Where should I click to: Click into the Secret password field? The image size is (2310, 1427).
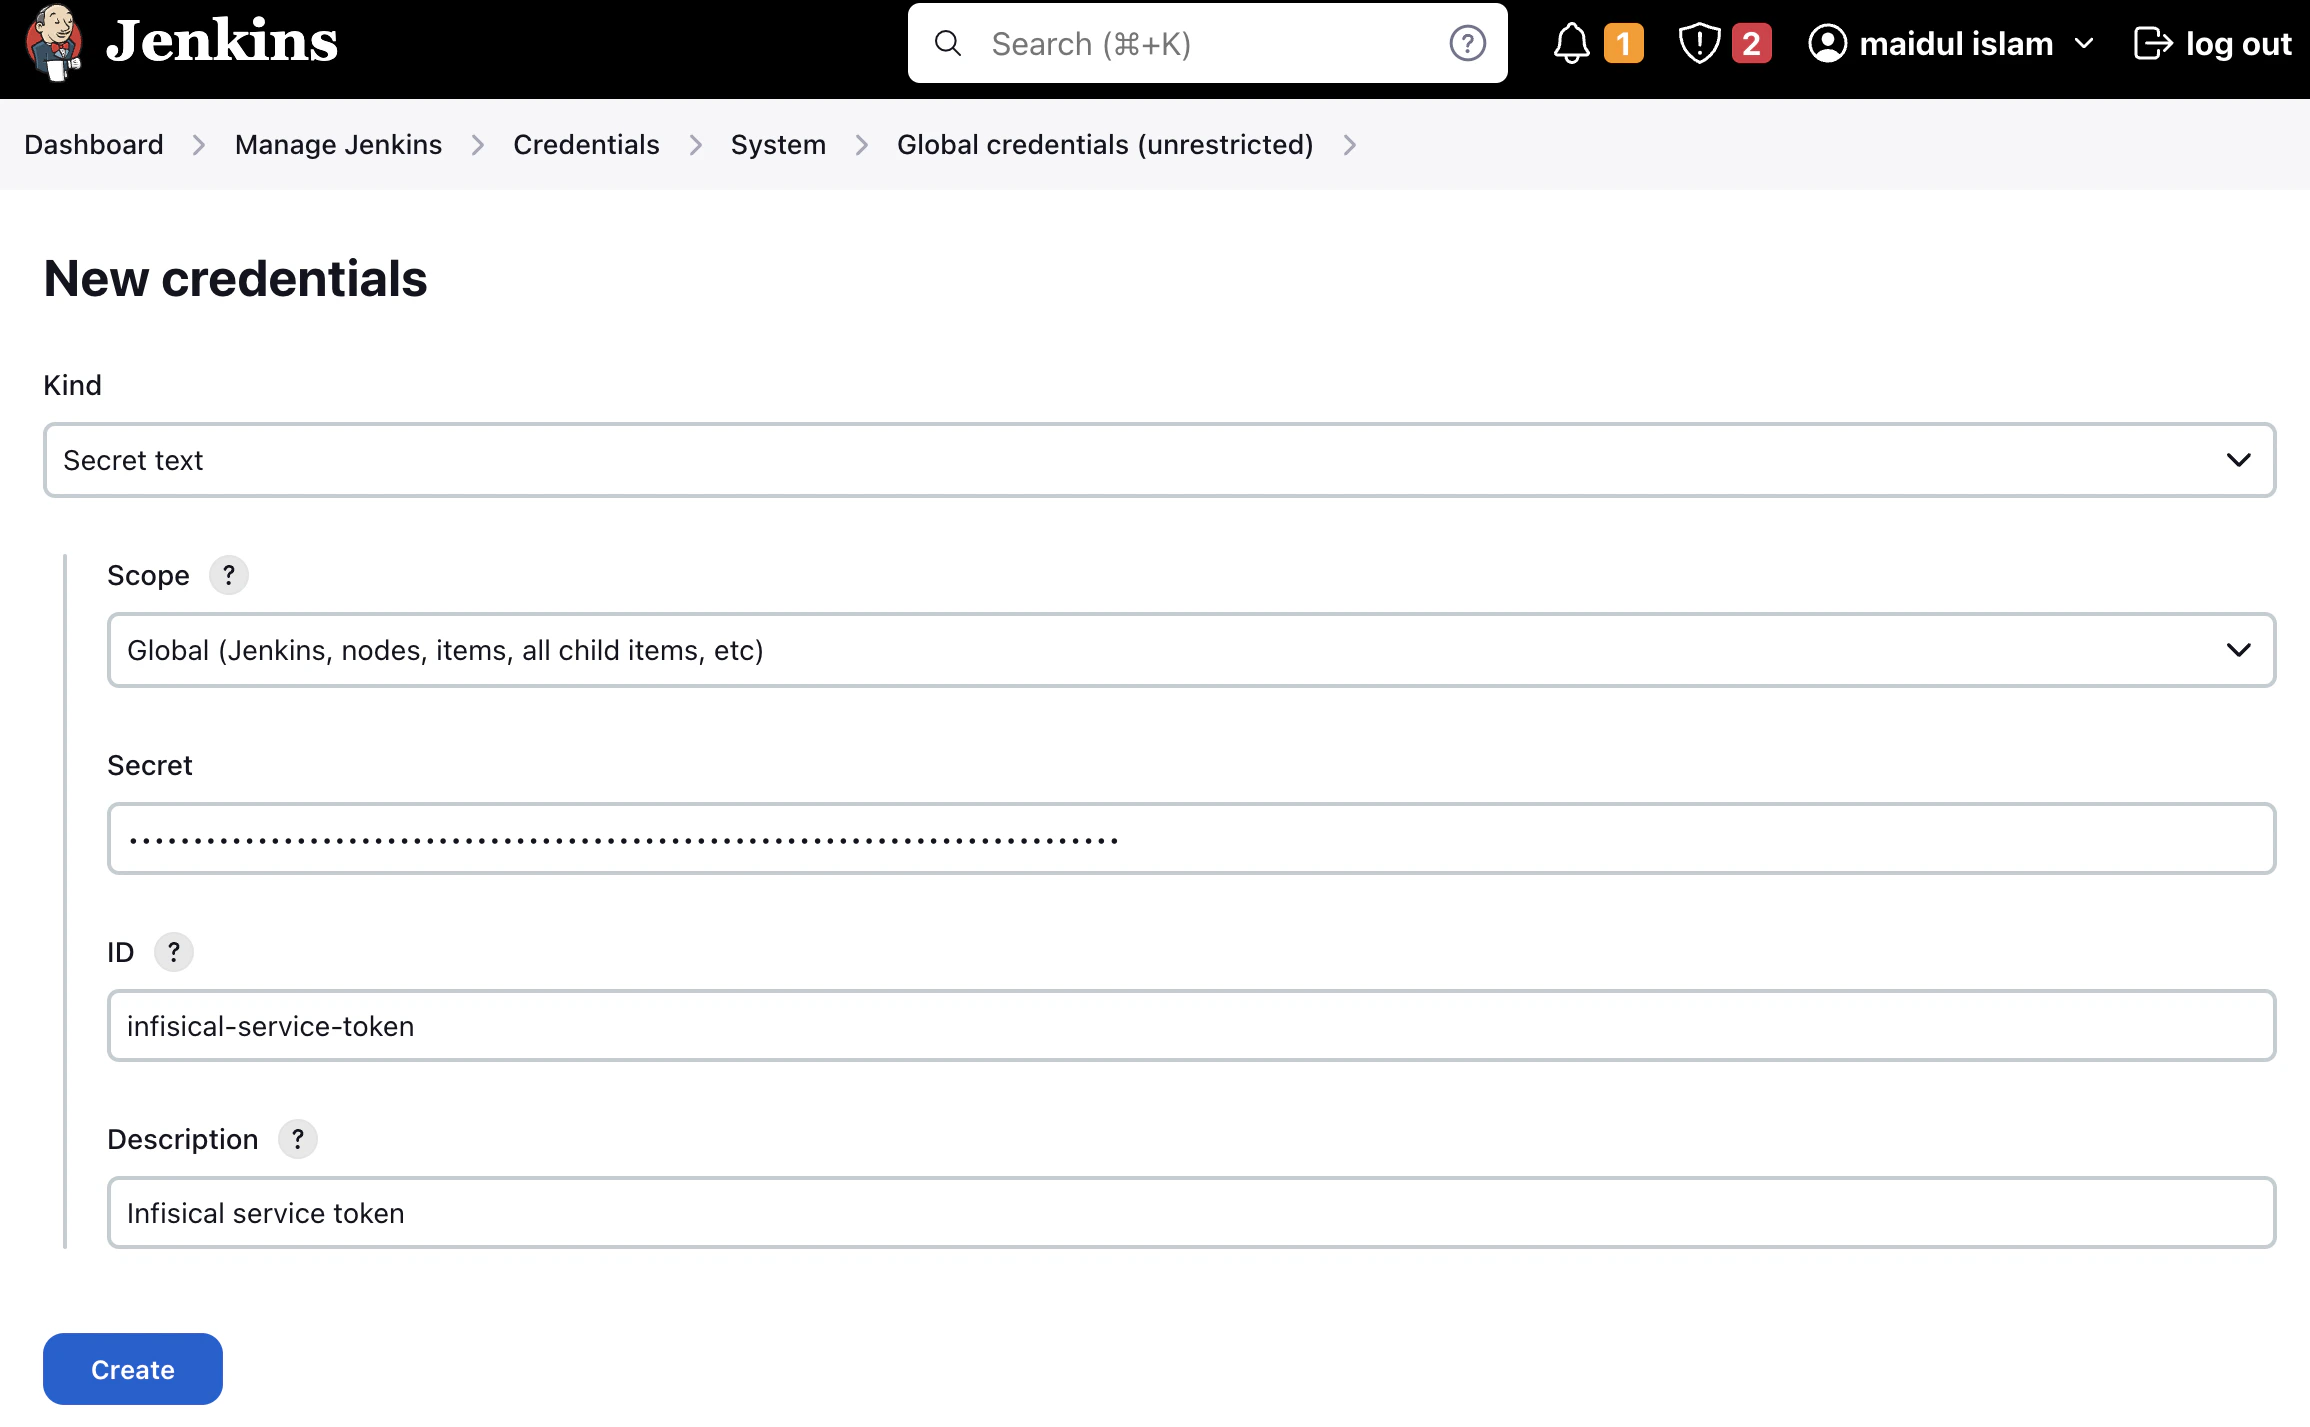(1191, 838)
